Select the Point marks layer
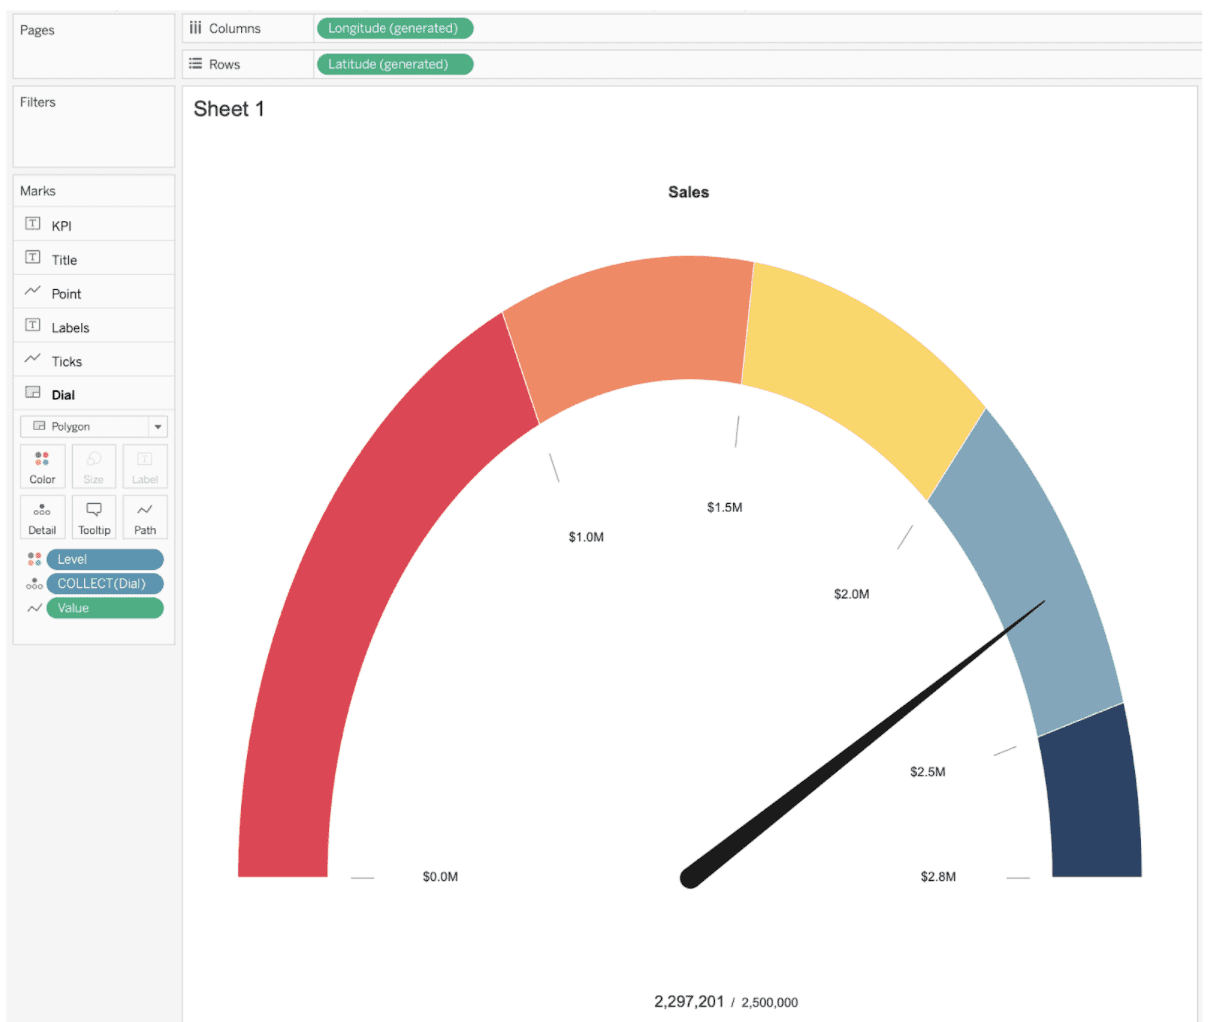 pyautogui.click(x=66, y=291)
